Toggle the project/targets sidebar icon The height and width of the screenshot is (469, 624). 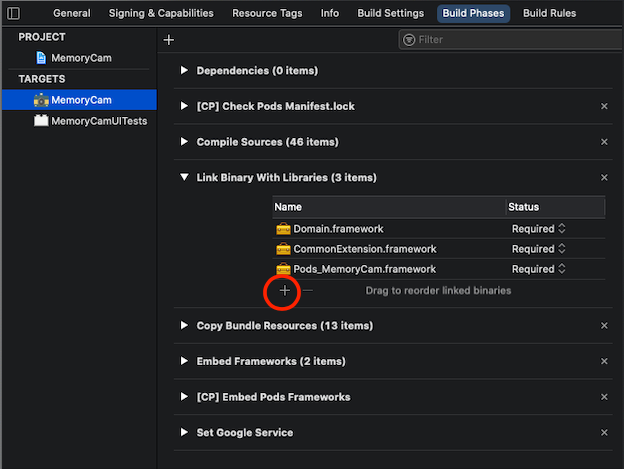pyautogui.click(x=14, y=13)
